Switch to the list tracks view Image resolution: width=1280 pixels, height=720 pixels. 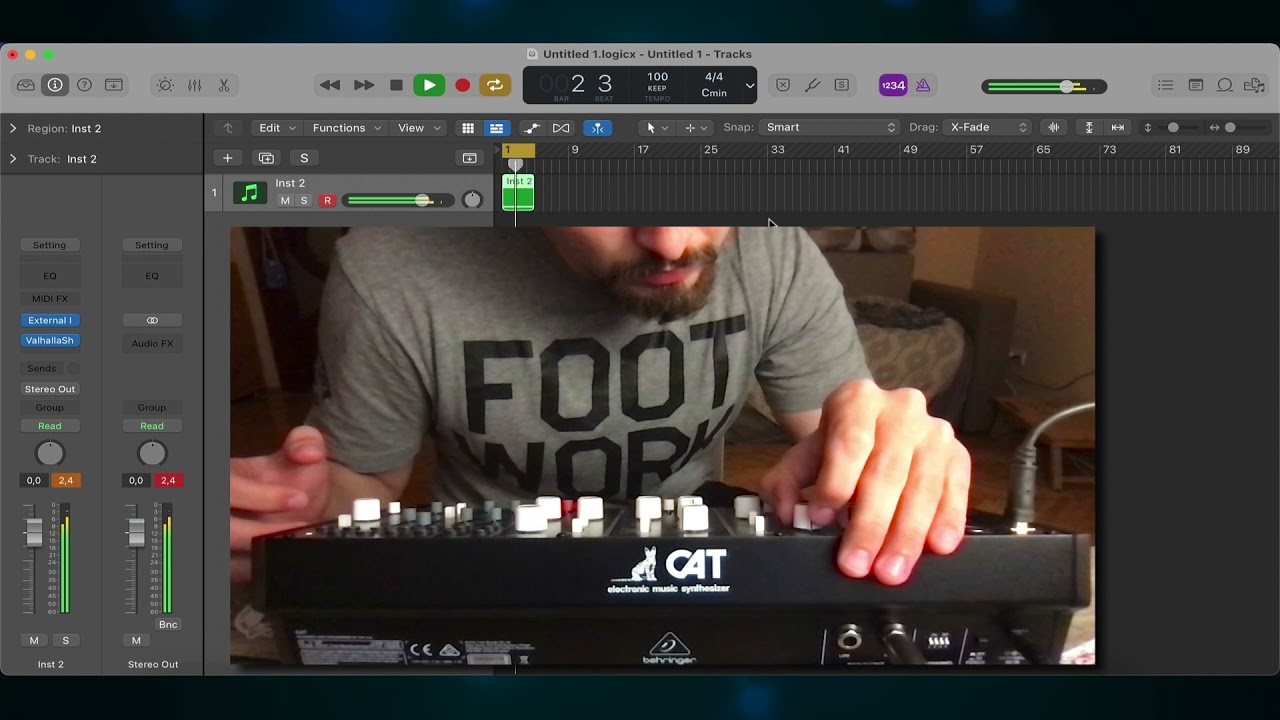(x=496, y=128)
